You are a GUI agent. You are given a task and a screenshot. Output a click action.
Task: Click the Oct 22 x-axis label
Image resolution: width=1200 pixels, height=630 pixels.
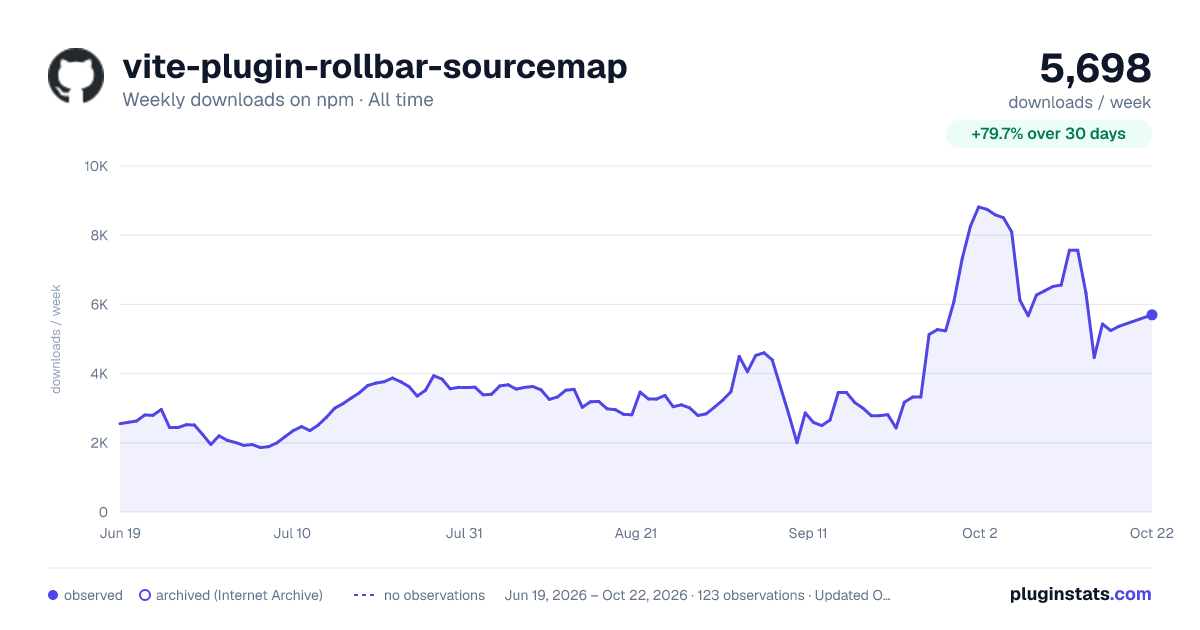pos(1151,533)
